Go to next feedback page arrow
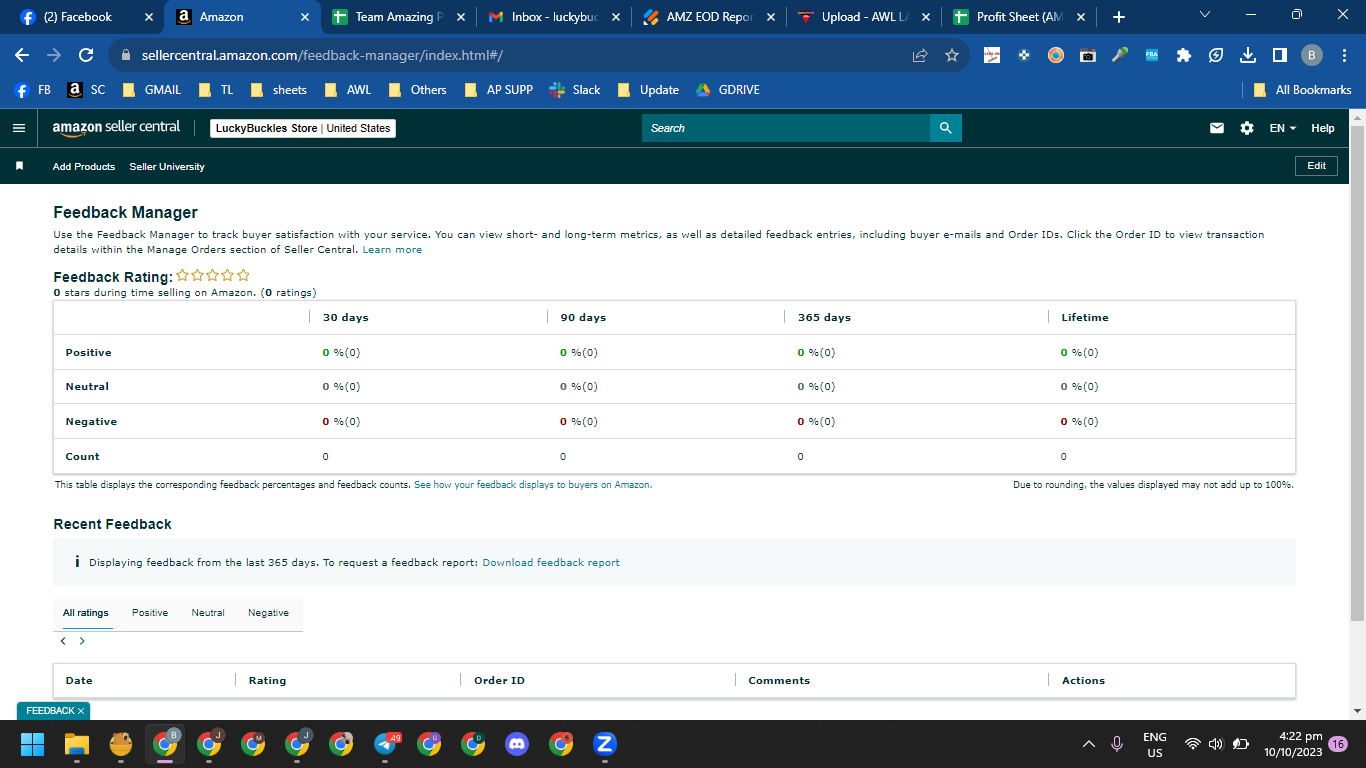1366x768 pixels. click(82, 641)
